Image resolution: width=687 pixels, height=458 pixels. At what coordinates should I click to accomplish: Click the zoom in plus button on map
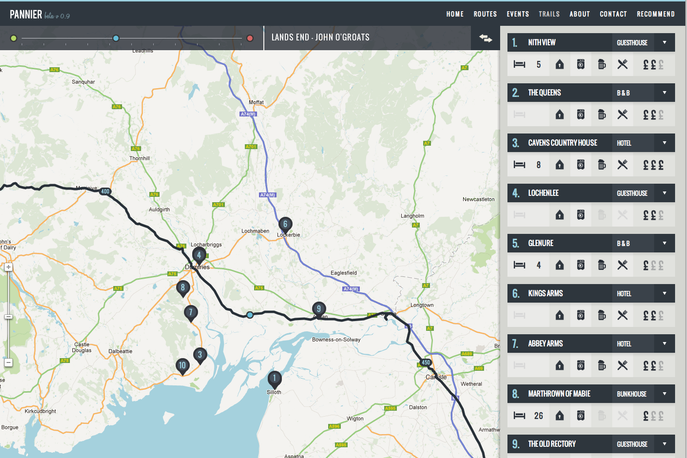click(x=7, y=268)
